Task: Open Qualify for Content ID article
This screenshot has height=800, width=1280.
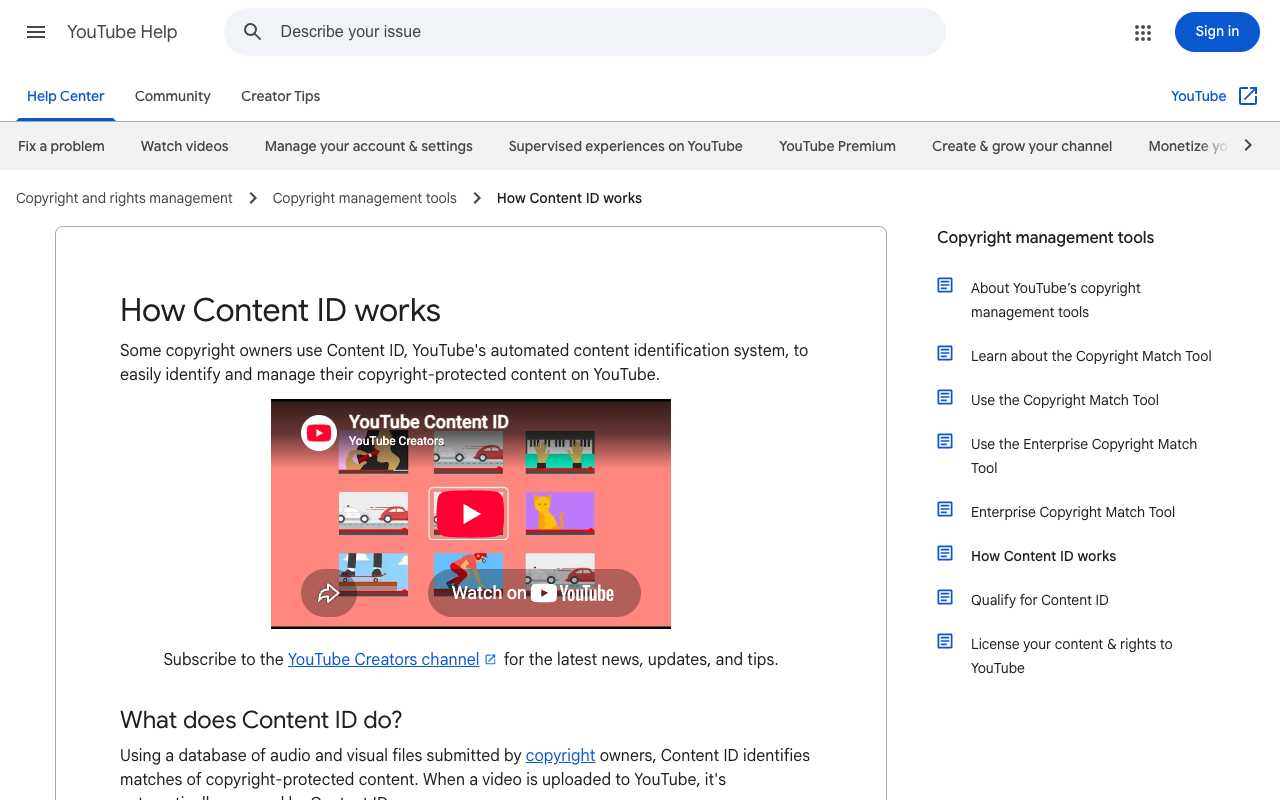Action: 1040,600
